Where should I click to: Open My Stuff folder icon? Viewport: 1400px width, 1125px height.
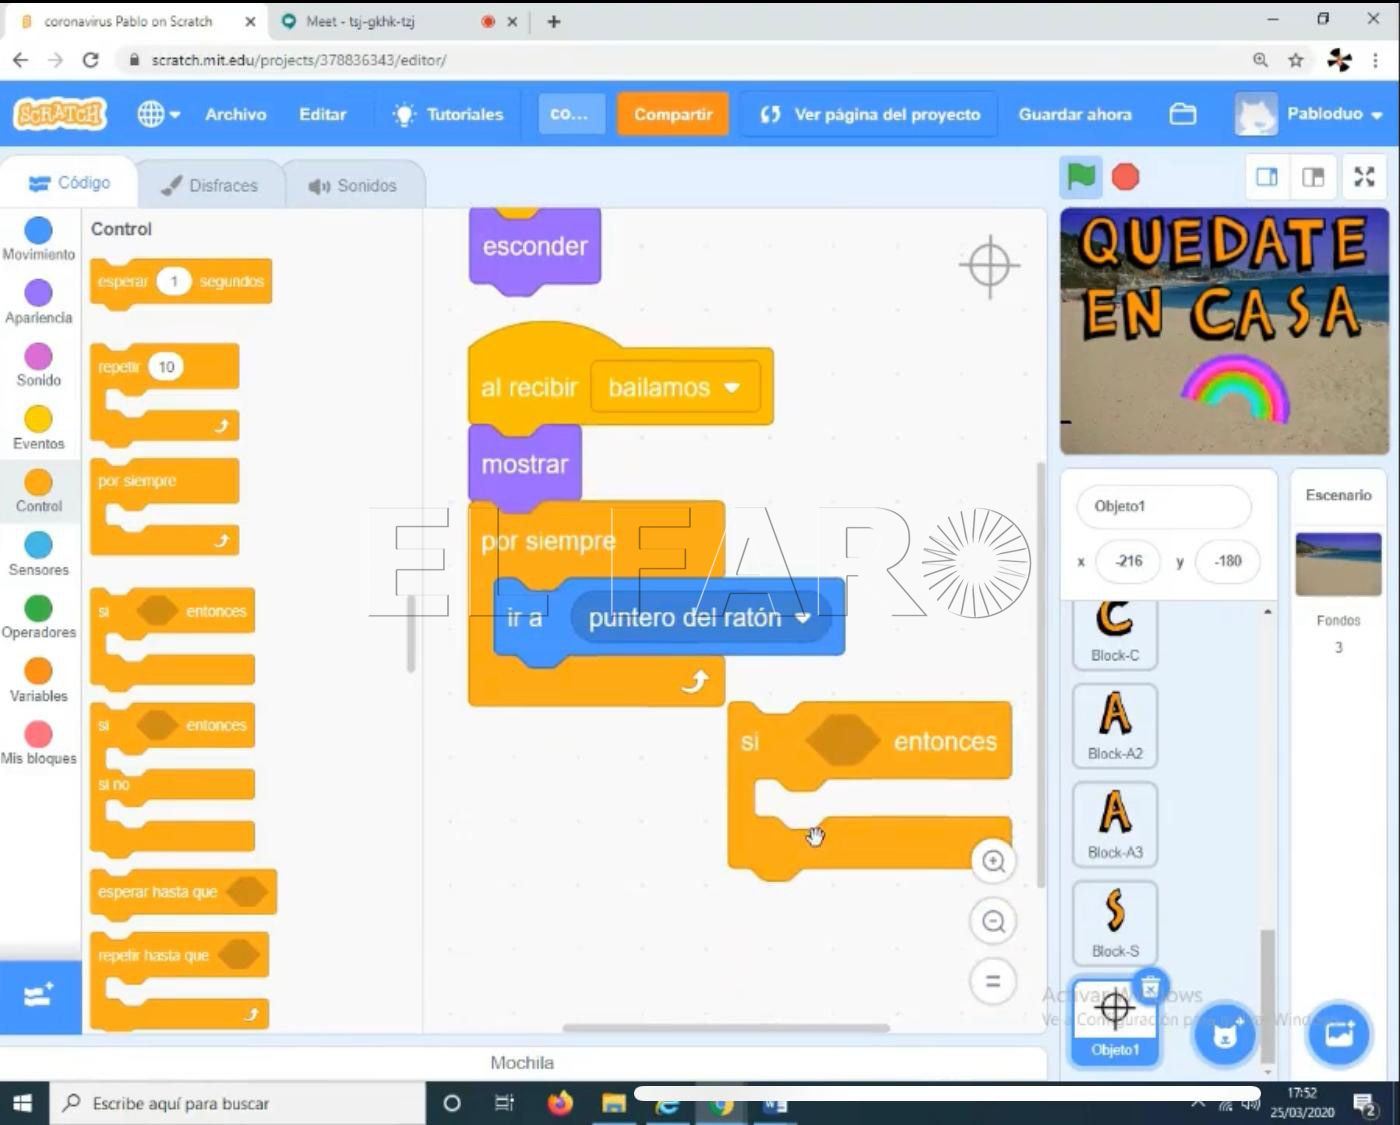pyautogui.click(x=1183, y=114)
